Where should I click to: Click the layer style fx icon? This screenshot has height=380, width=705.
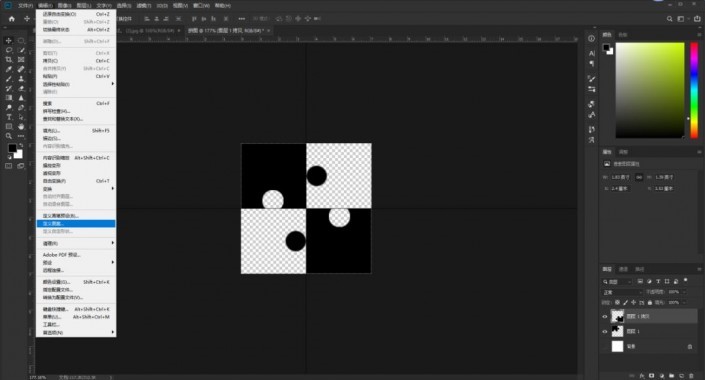642,376
